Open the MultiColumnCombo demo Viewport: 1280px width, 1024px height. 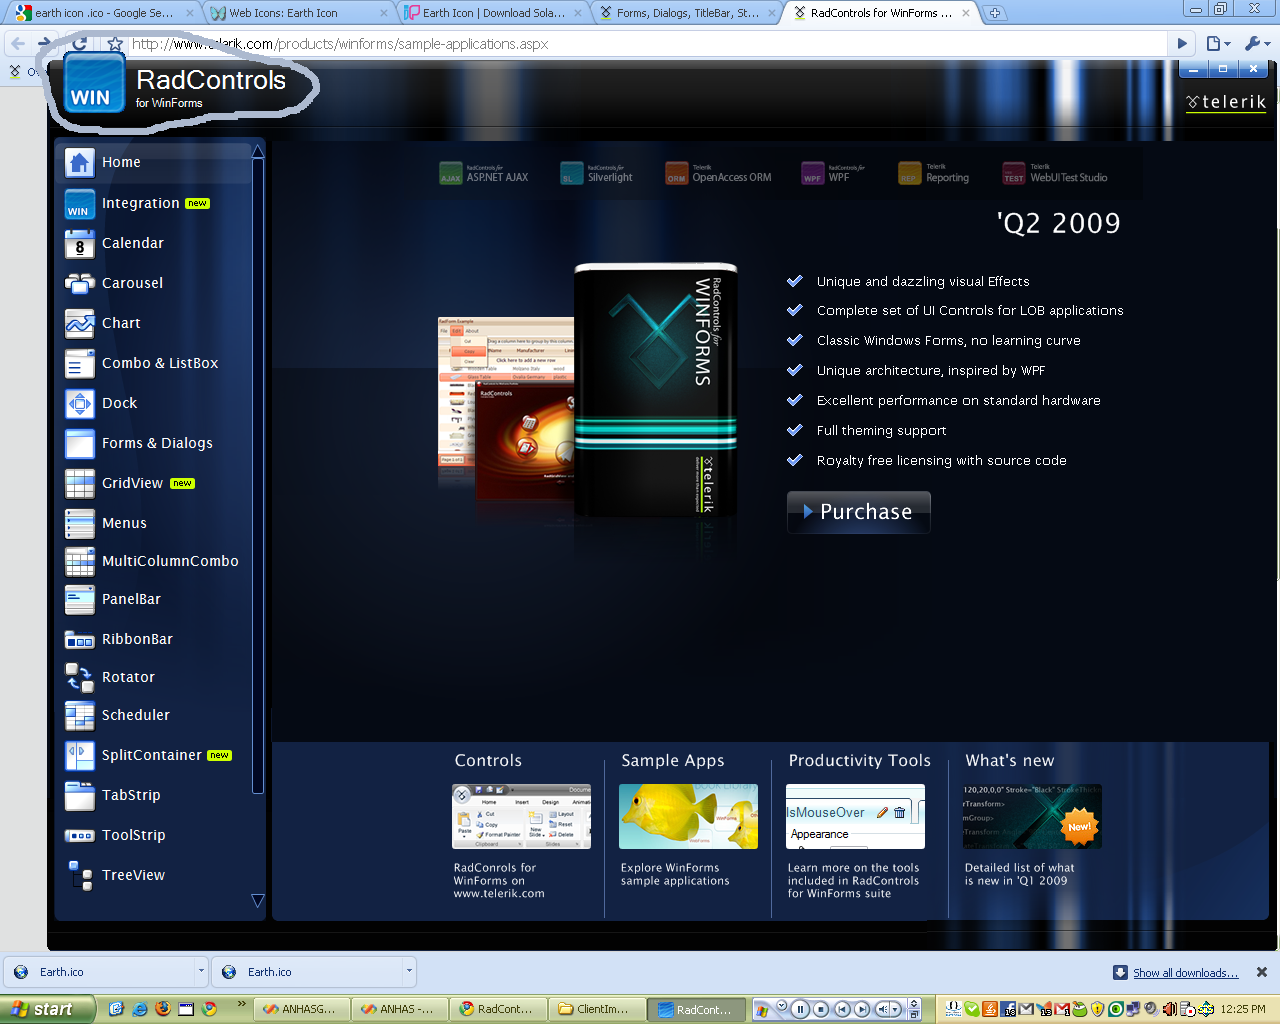click(154, 561)
